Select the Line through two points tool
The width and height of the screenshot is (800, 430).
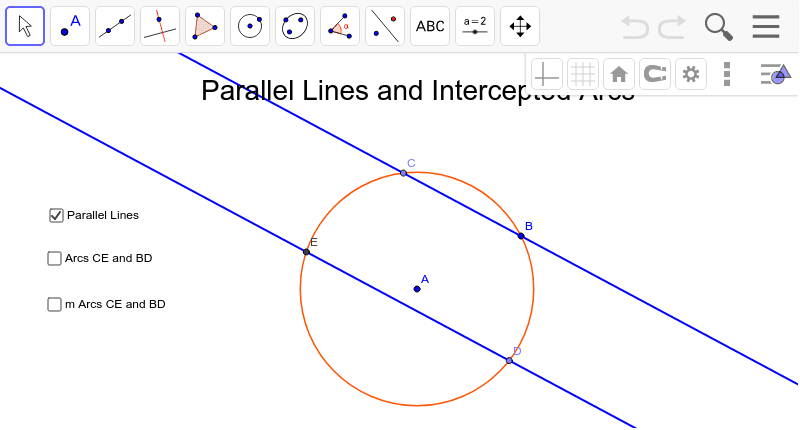(x=115, y=26)
